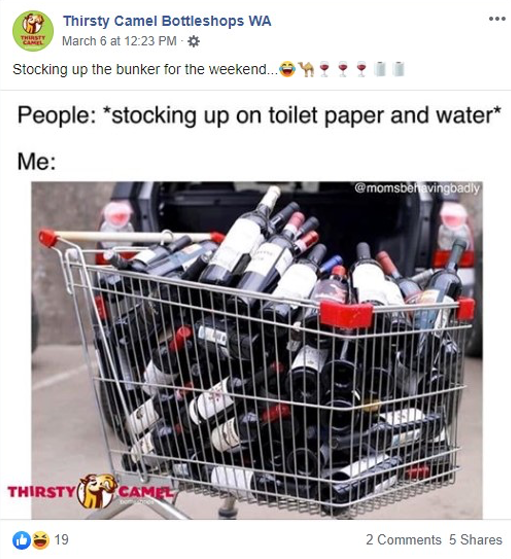Click the Haha laughing reaction icon
This screenshot has height=559, width=511.
point(41,540)
